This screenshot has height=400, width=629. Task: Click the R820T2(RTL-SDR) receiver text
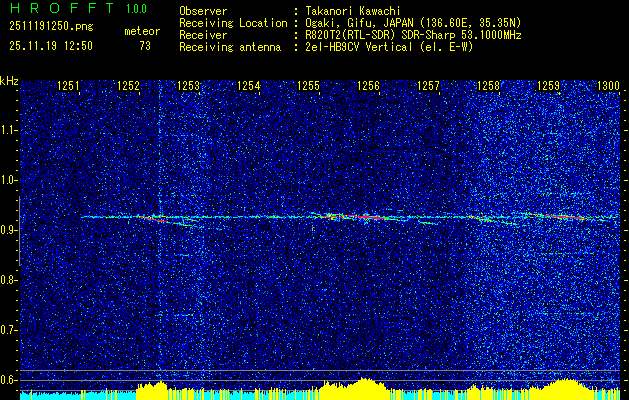point(413,35)
